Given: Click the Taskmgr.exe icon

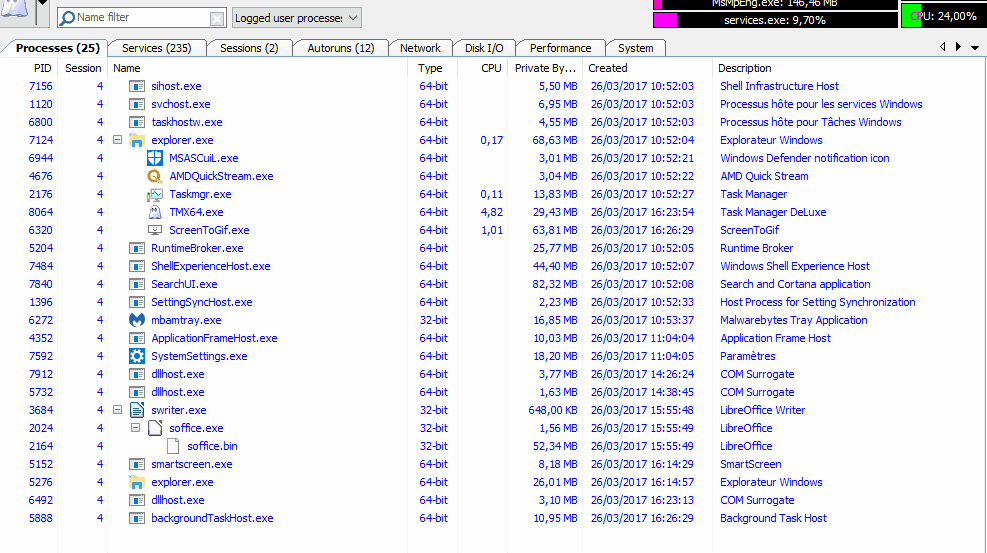Looking at the screenshot, I should point(155,194).
